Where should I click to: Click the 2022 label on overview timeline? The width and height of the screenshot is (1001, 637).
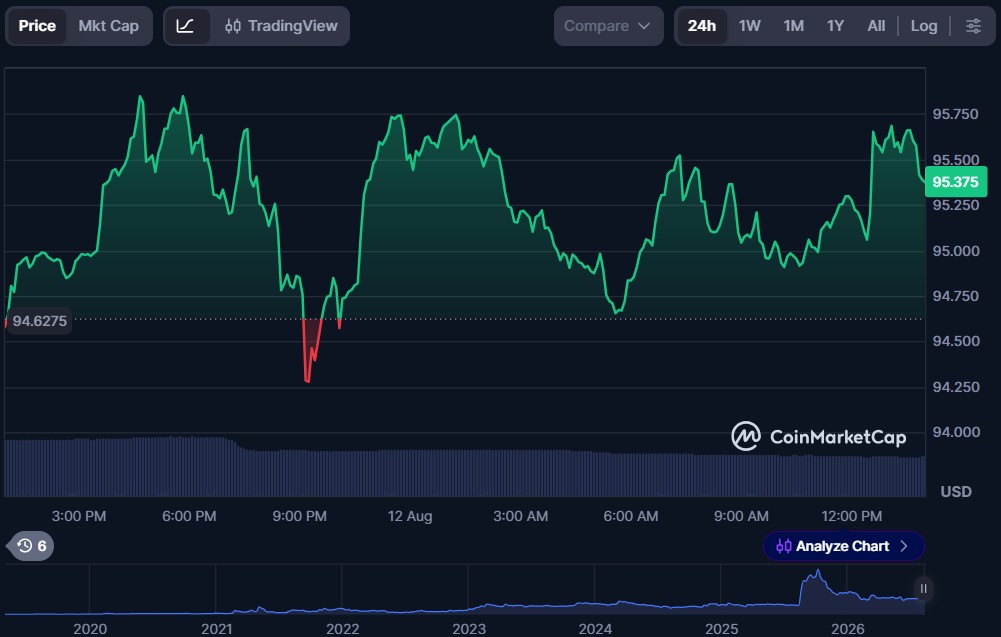[x=343, y=629]
